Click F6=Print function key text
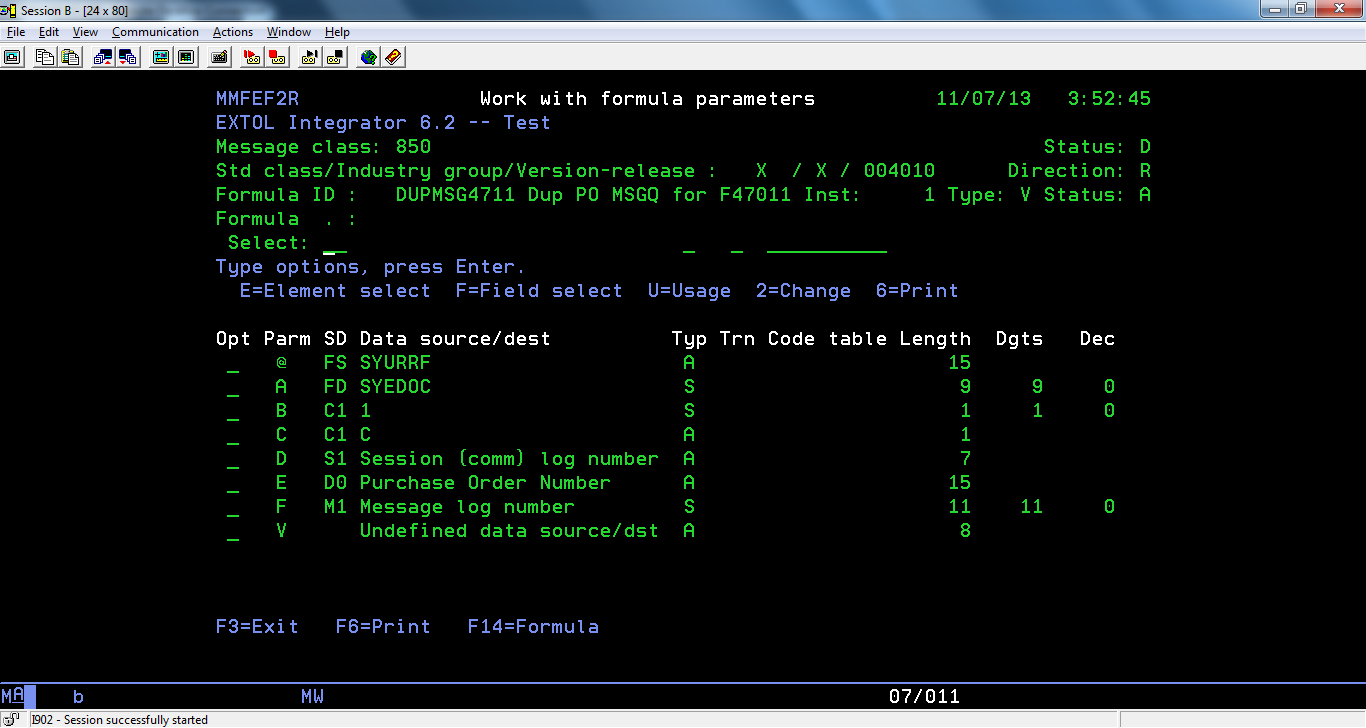This screenshot has width=1366, height=728. point(383,627)
